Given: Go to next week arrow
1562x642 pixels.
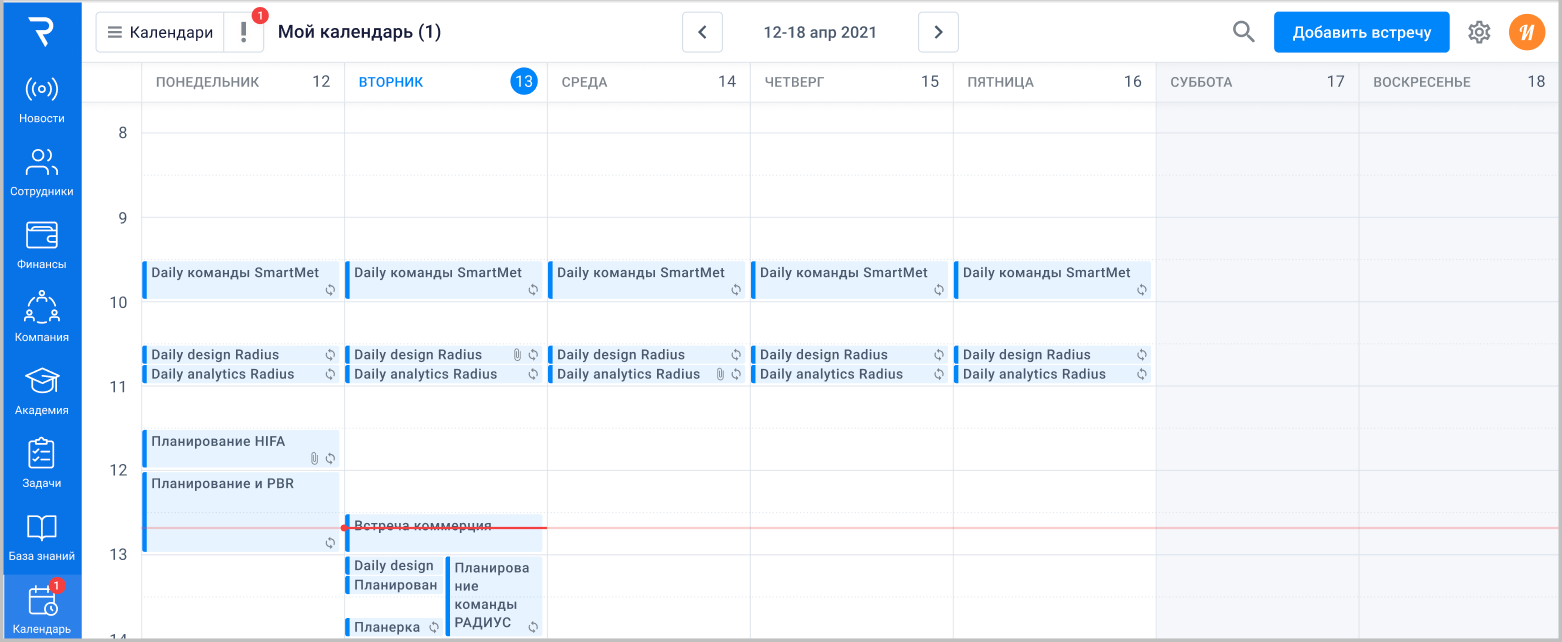Looking at the screenshot, I should (x=938, y=32).
